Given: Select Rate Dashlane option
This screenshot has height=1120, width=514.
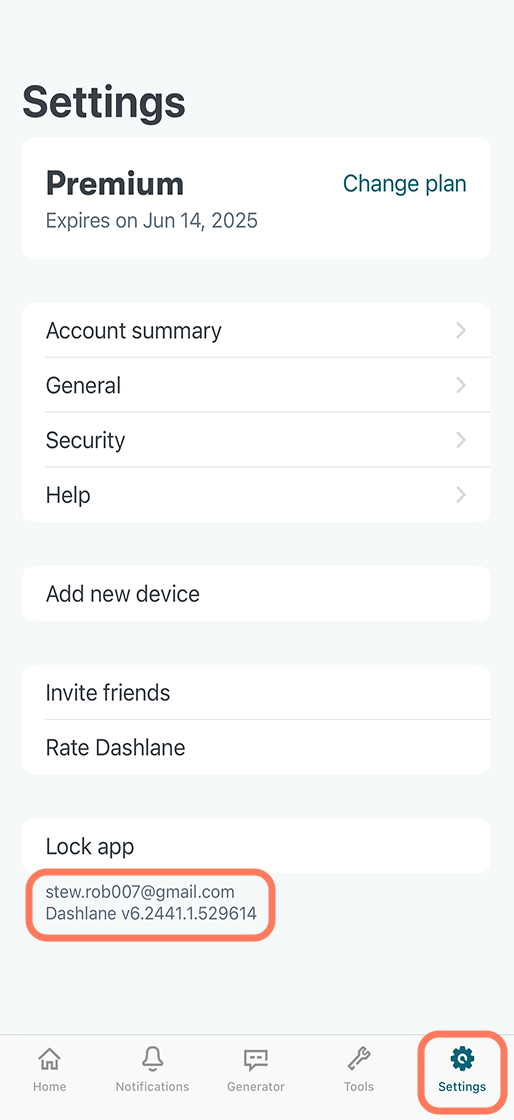Looking at the screenshot, I should [256, 747].
